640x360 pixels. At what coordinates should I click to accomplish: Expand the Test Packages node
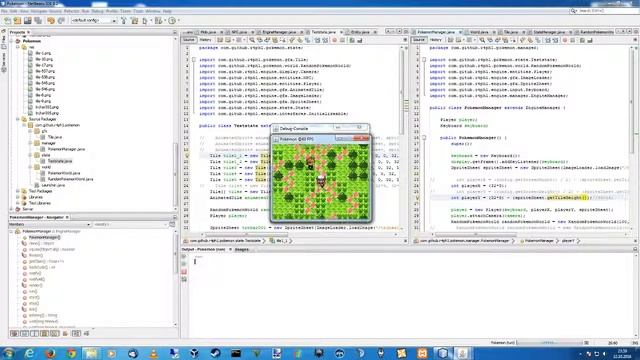click(18, 191)
